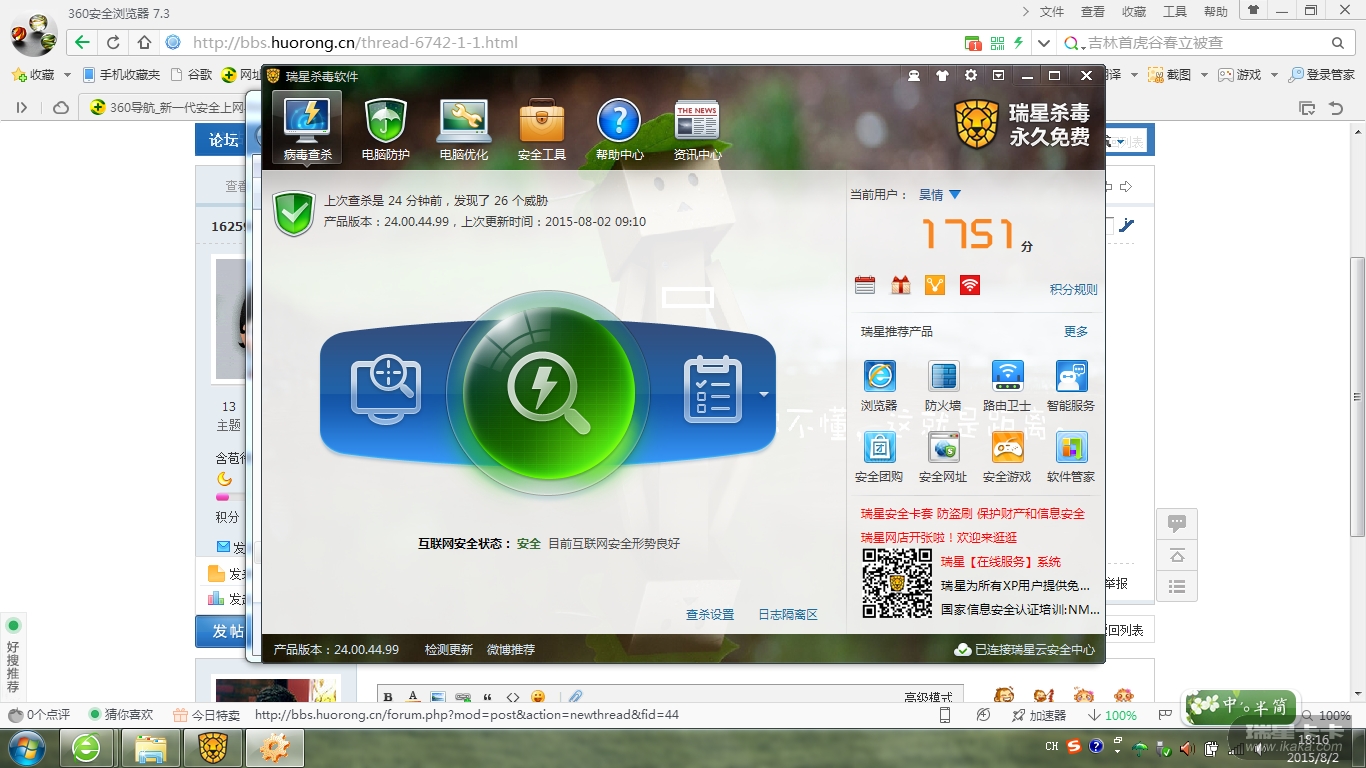Screen dimensions: 1366x768
Task: Open the 查看 menu in 360 browser
Action: tap(1093, 12)
